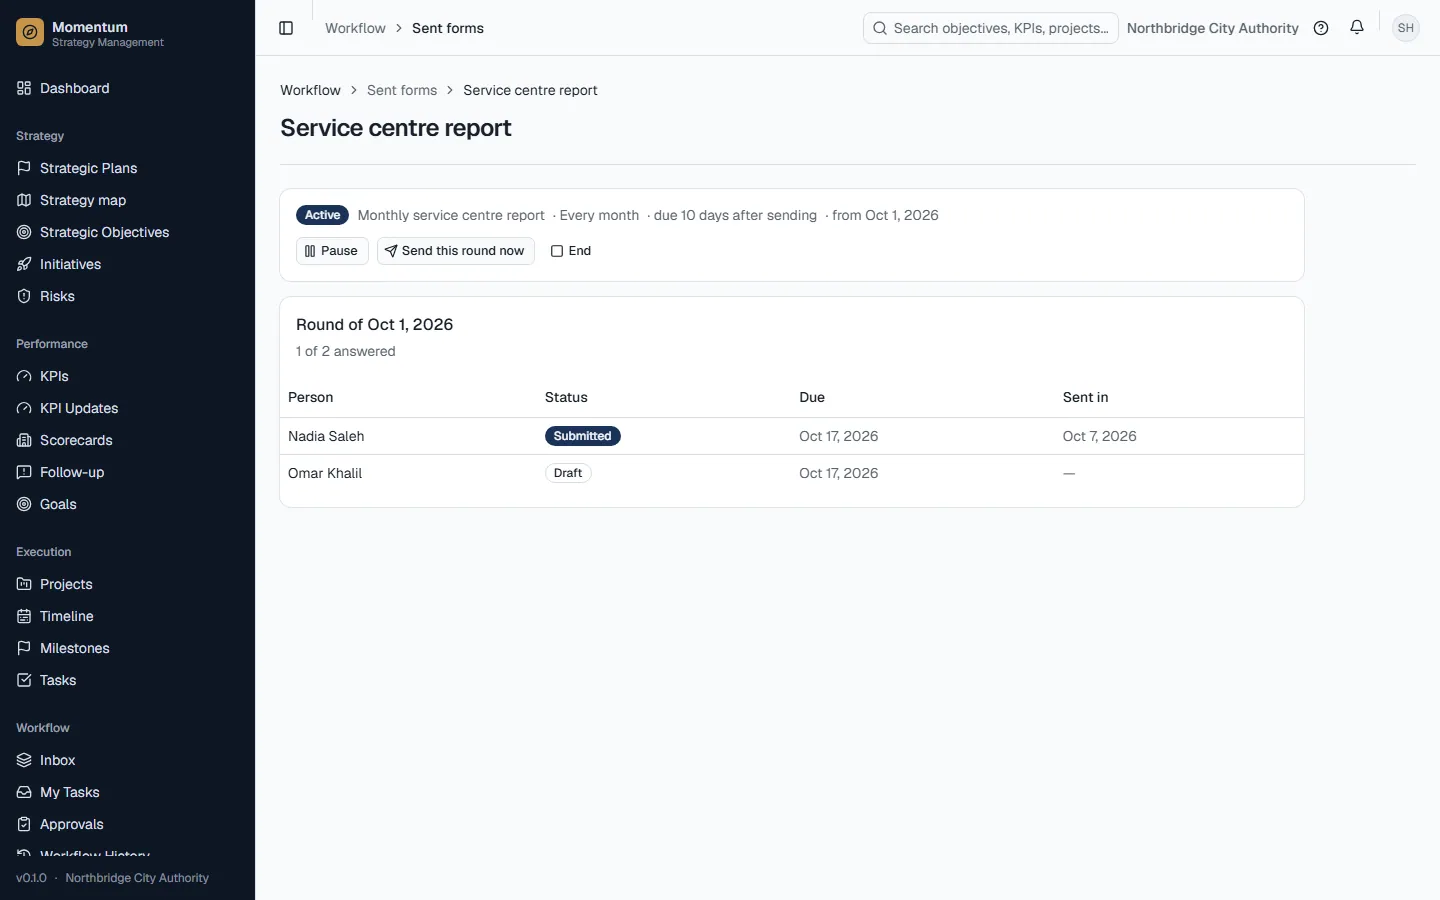Image resolution: width=1440 pixels, height=900 pixels.
Task: Click the Follow-up message icon
Action: (24, 472)
